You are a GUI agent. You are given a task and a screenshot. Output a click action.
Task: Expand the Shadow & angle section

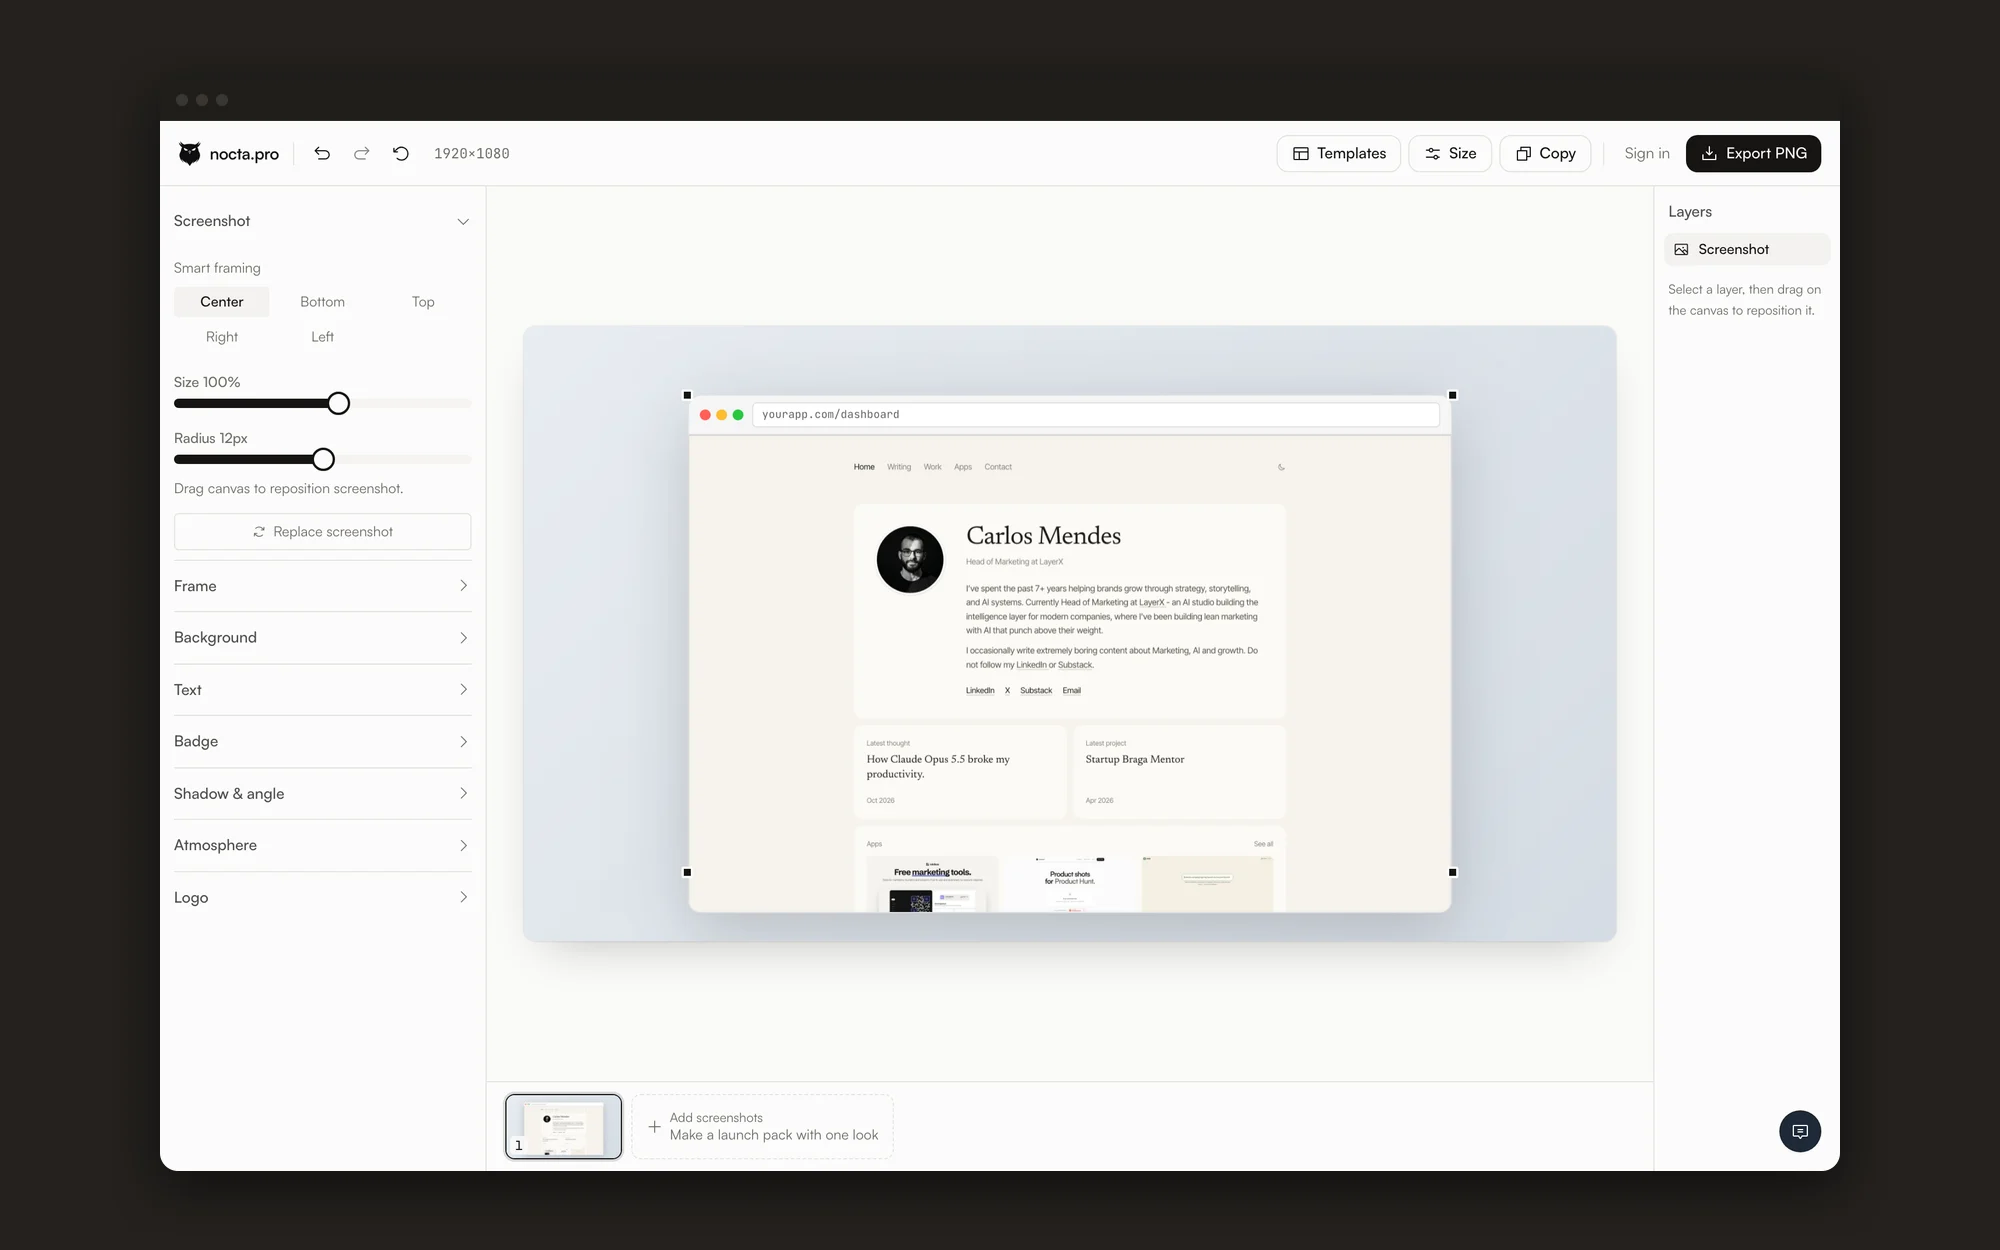coord(322,794)
